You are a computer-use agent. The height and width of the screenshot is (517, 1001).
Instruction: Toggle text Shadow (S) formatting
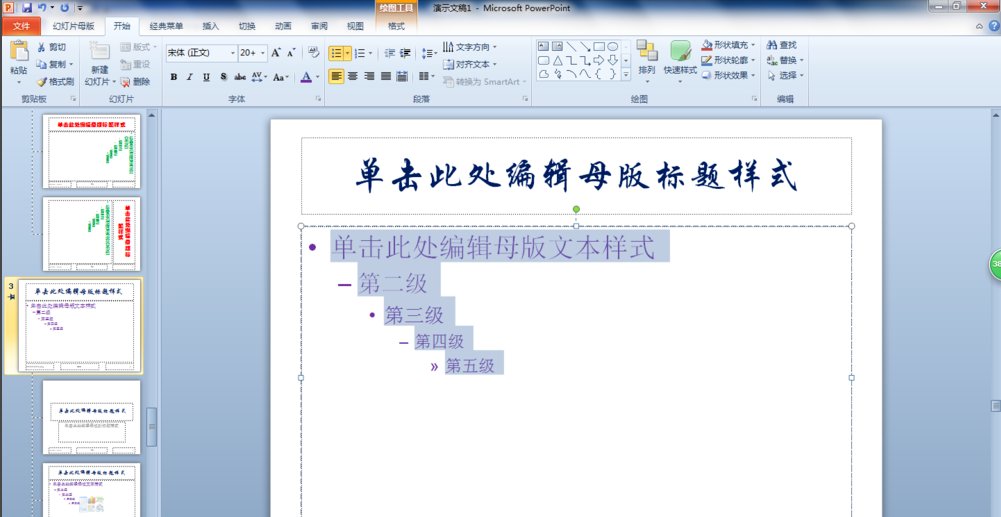223,77
